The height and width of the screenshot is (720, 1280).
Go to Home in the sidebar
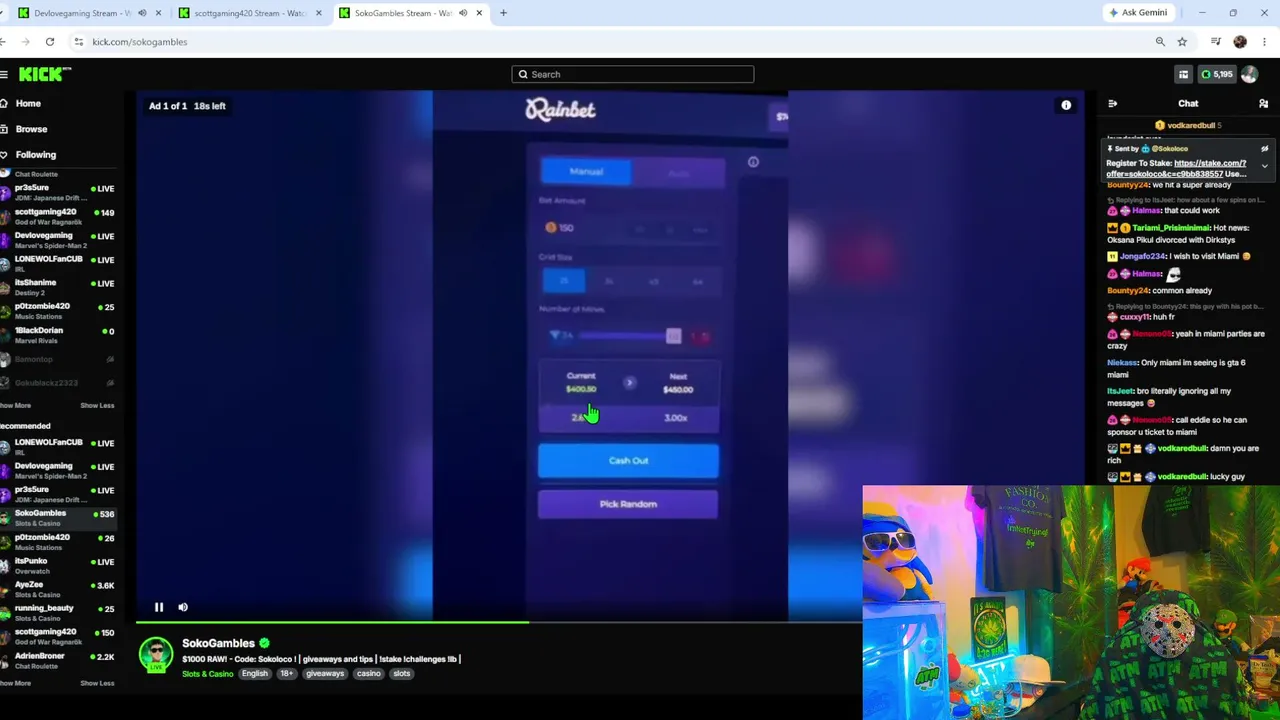coord(28,103)
